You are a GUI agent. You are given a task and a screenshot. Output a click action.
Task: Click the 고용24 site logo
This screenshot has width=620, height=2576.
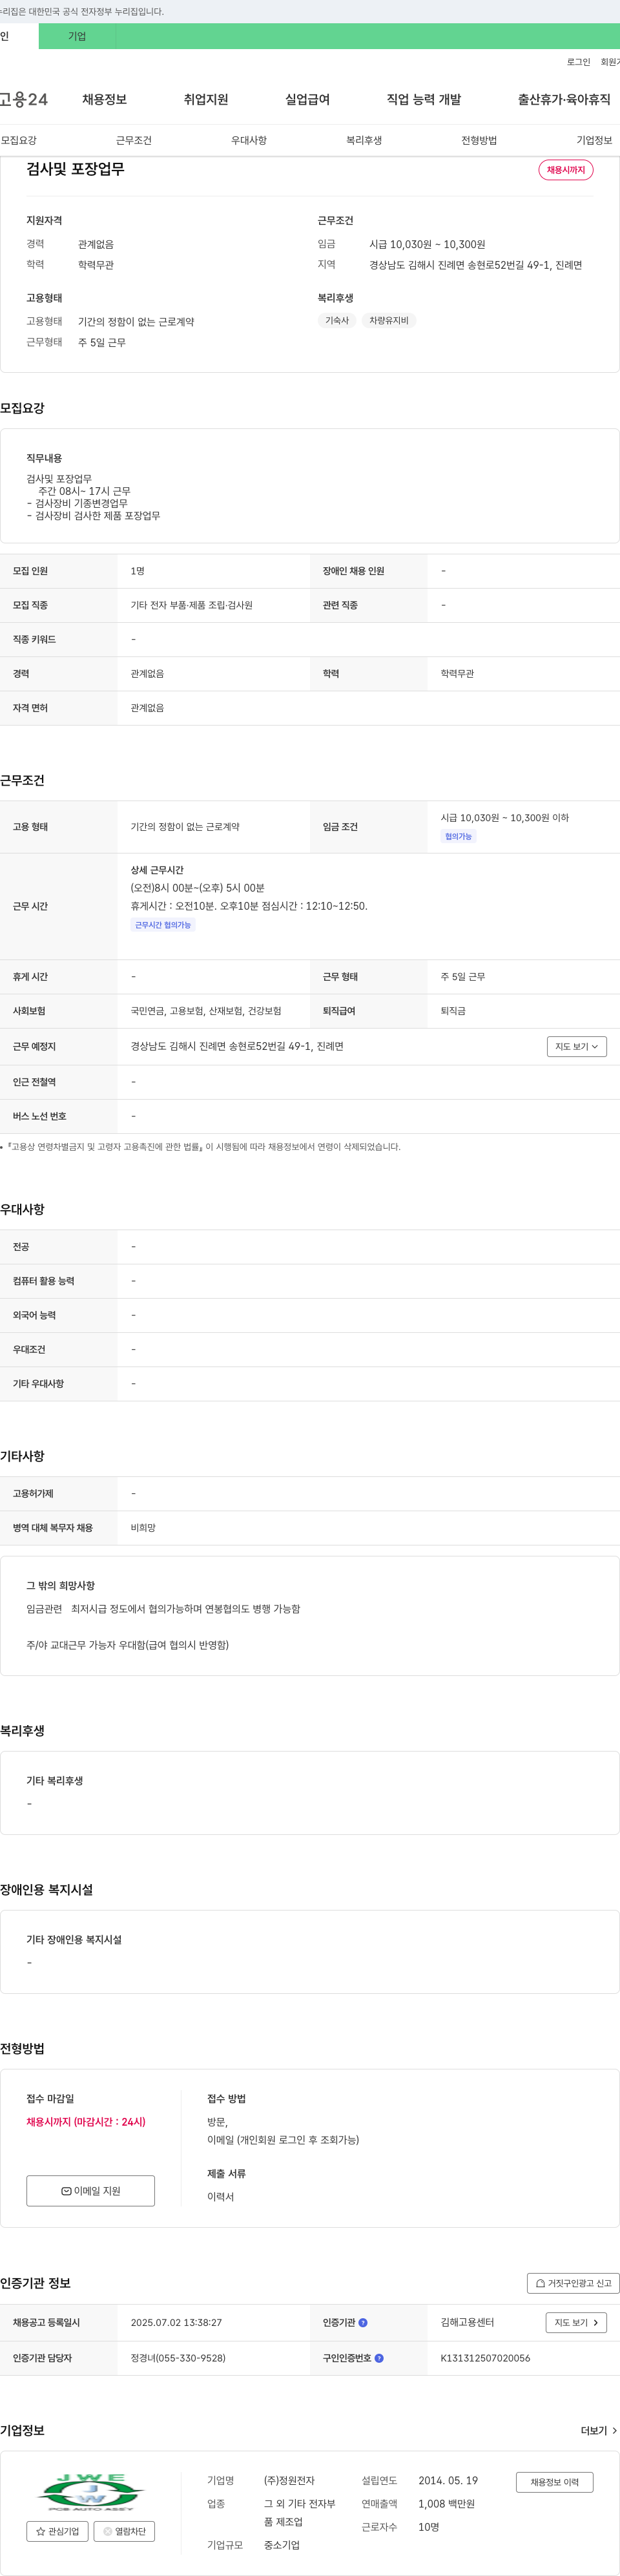point(24,99)
